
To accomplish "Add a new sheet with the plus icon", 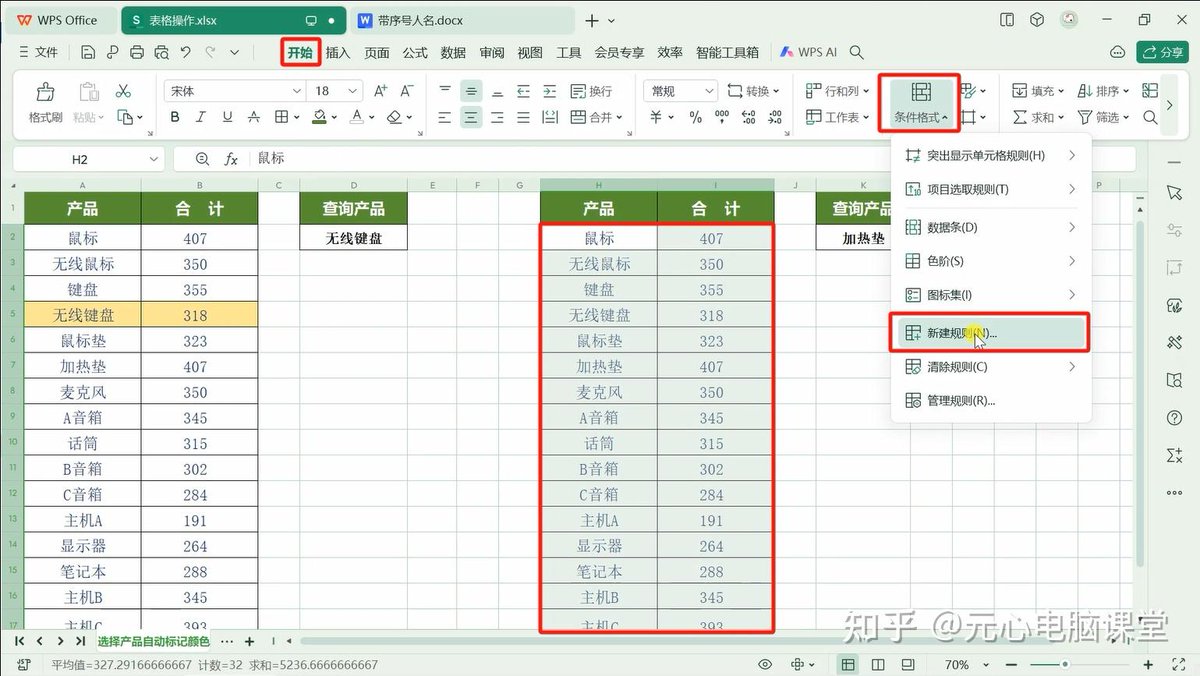I will point(250,641).
